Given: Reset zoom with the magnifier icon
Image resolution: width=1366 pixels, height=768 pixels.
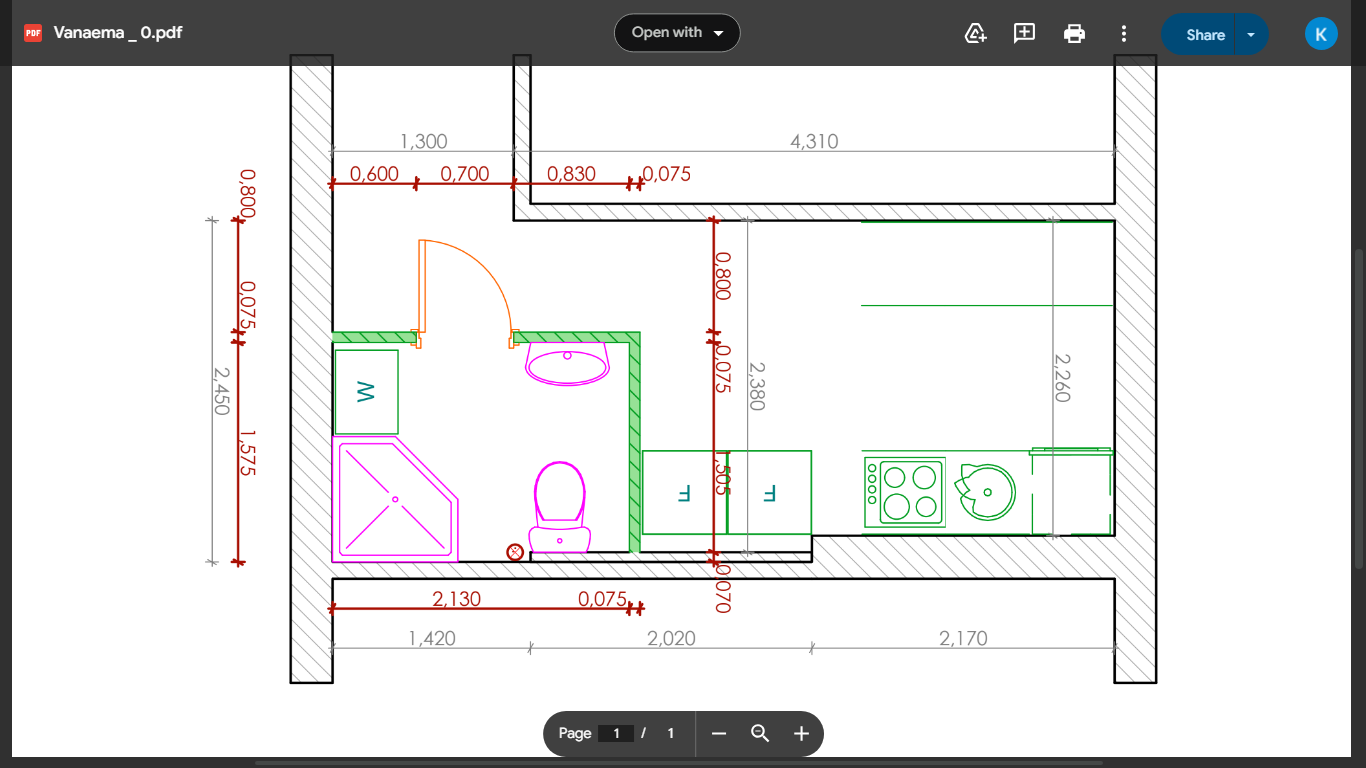Looking at the screenshot, I should pyautogui.click(x=760, y=733).
